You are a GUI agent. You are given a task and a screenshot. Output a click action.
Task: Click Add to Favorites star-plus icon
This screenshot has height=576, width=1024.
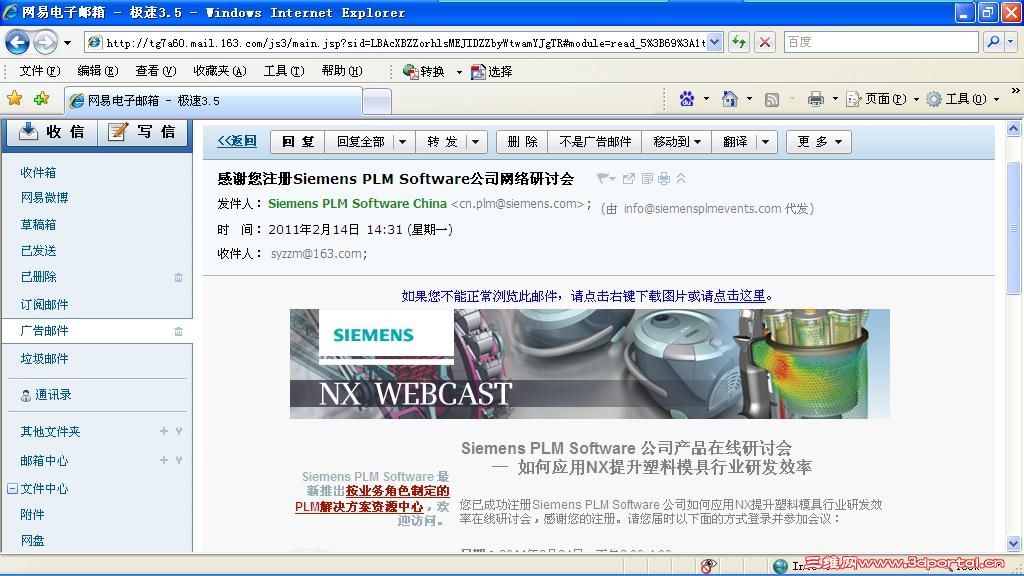click(x=42, y=99)
